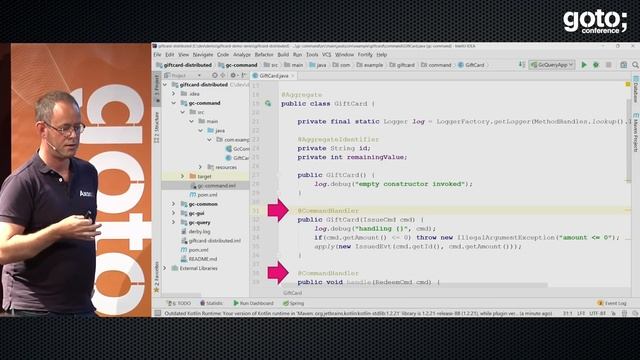Place the cursor on the remainingValue field

[x=376, y=157]
